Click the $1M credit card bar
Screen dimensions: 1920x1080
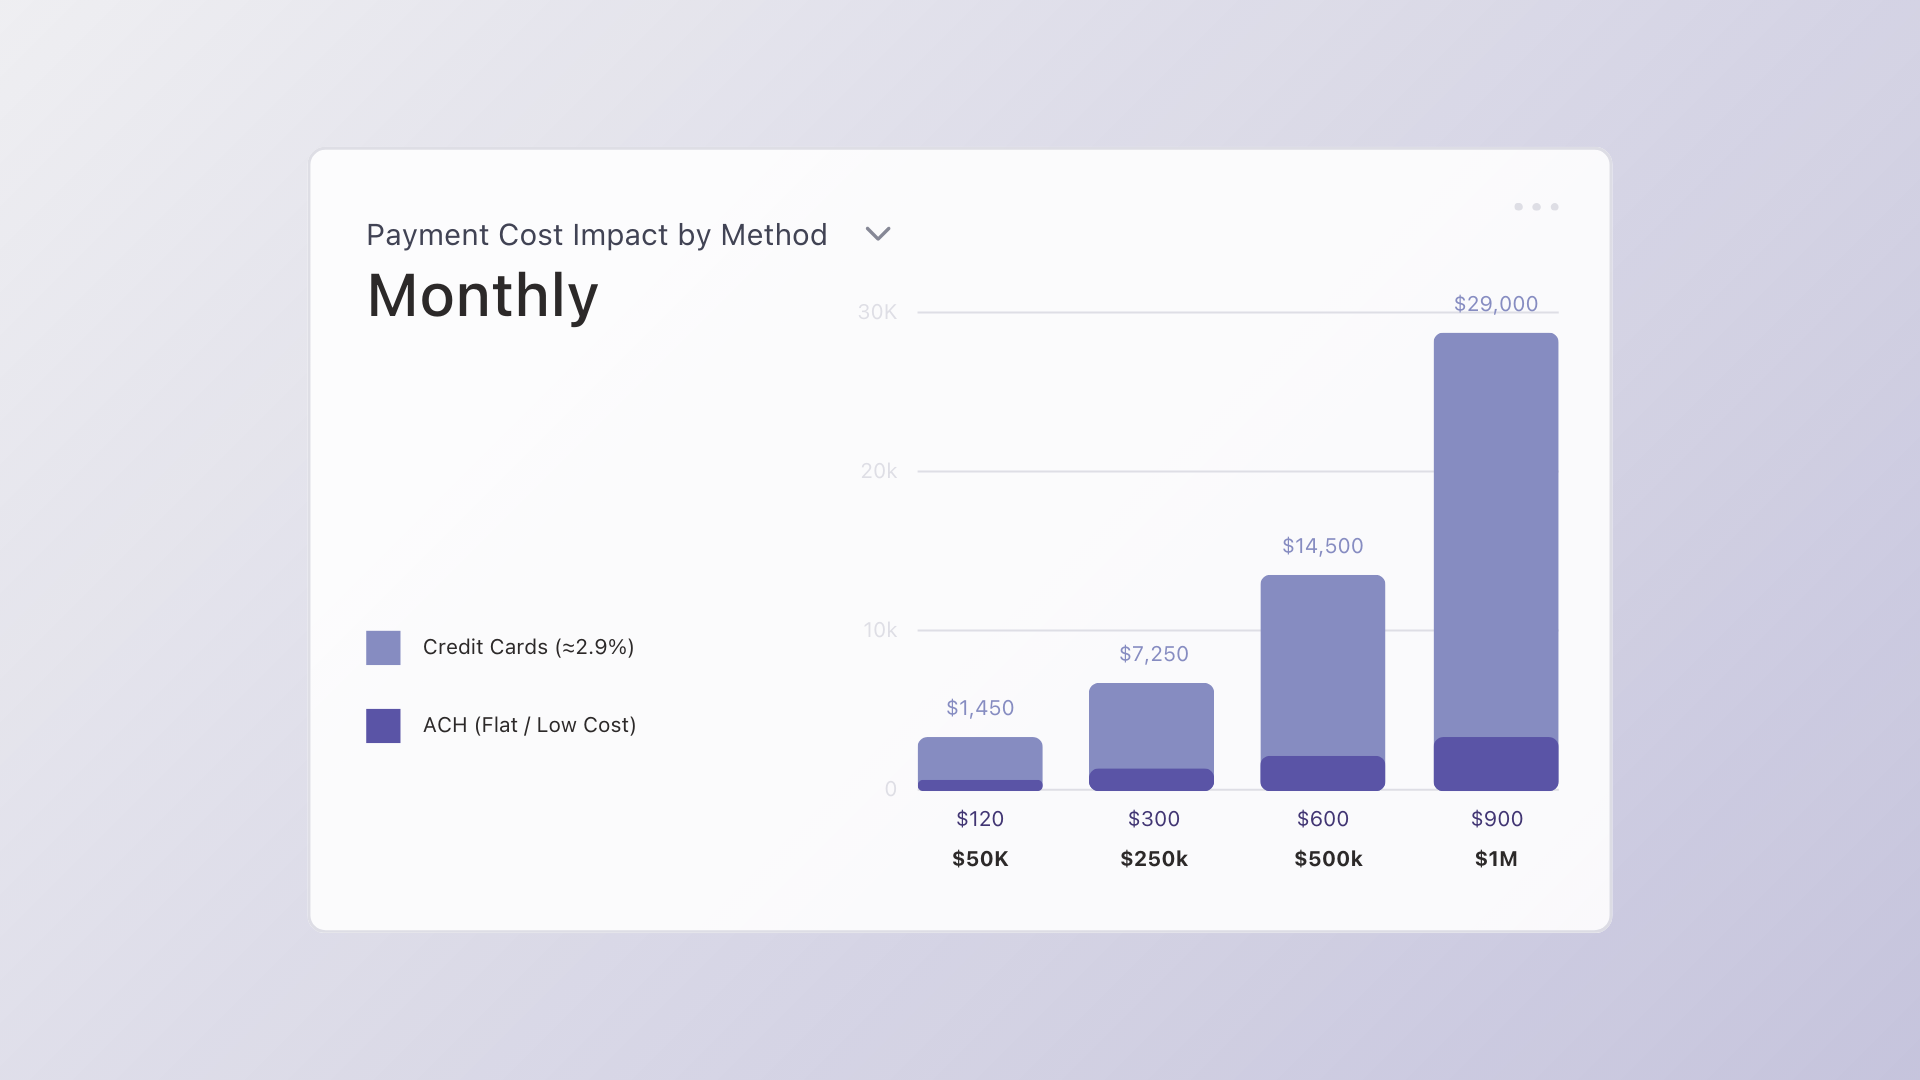1496,535
